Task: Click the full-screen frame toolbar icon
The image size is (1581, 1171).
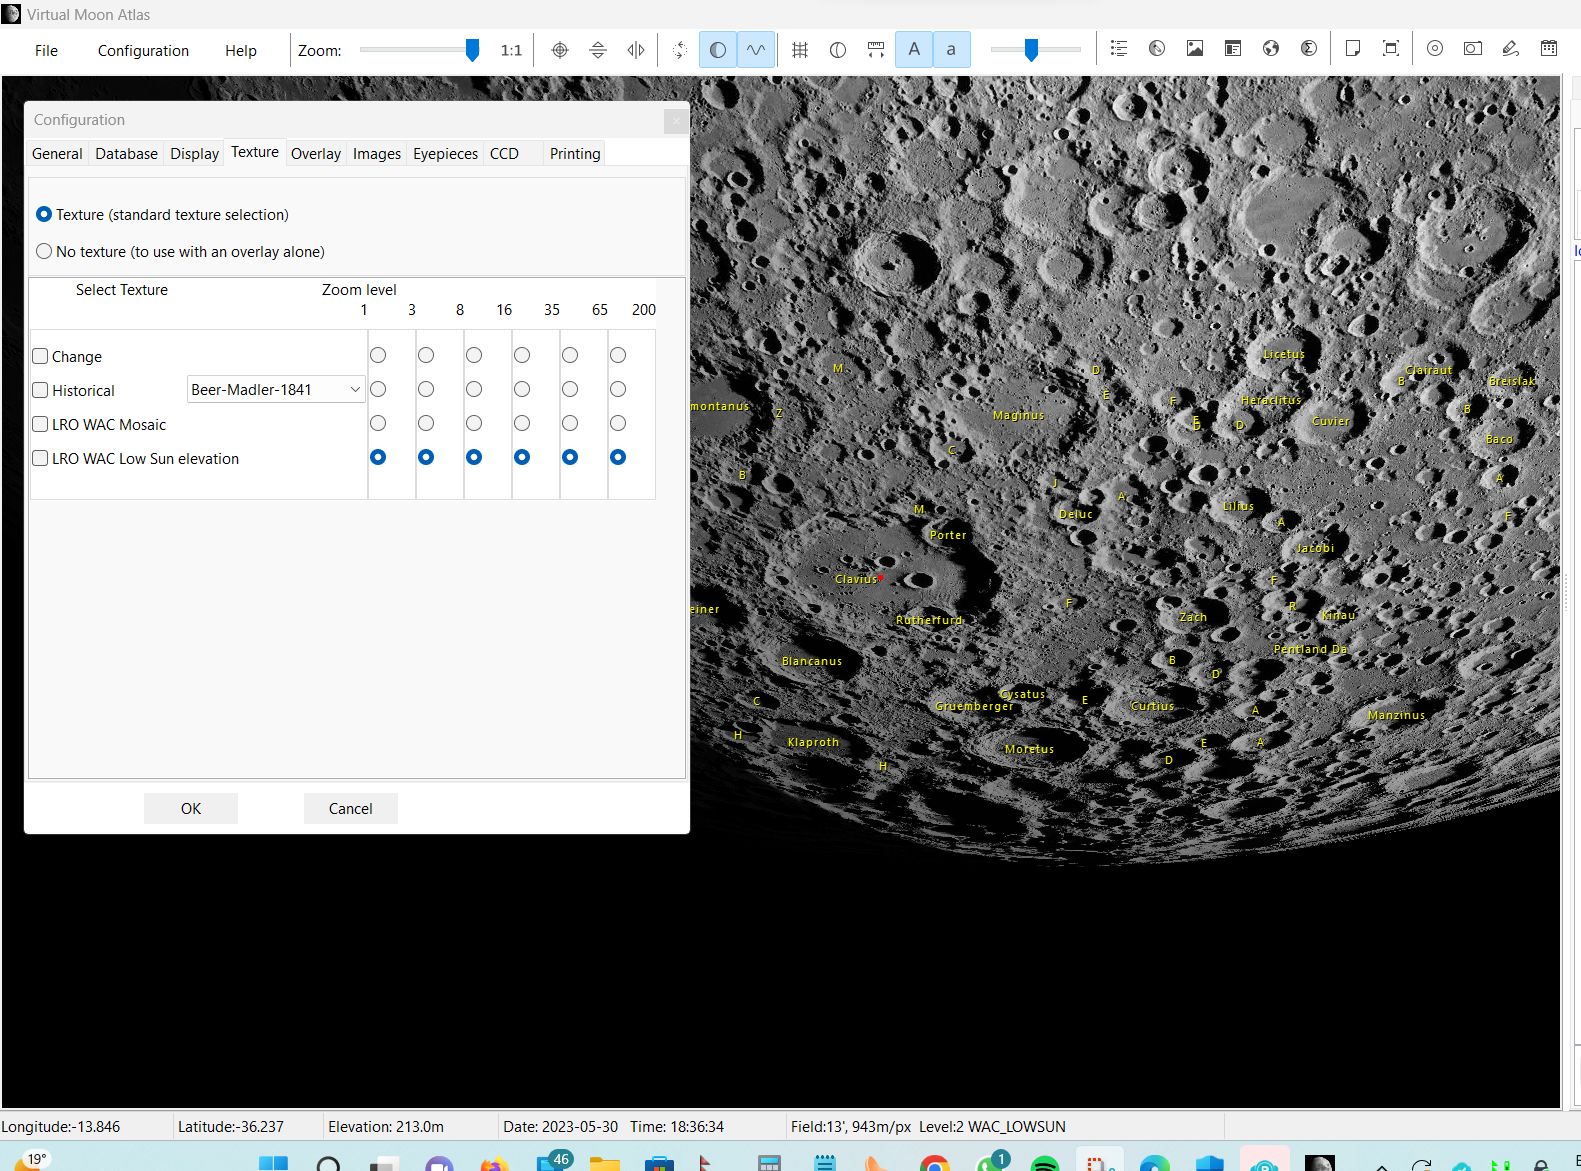Action: [x=1391, y=49]
